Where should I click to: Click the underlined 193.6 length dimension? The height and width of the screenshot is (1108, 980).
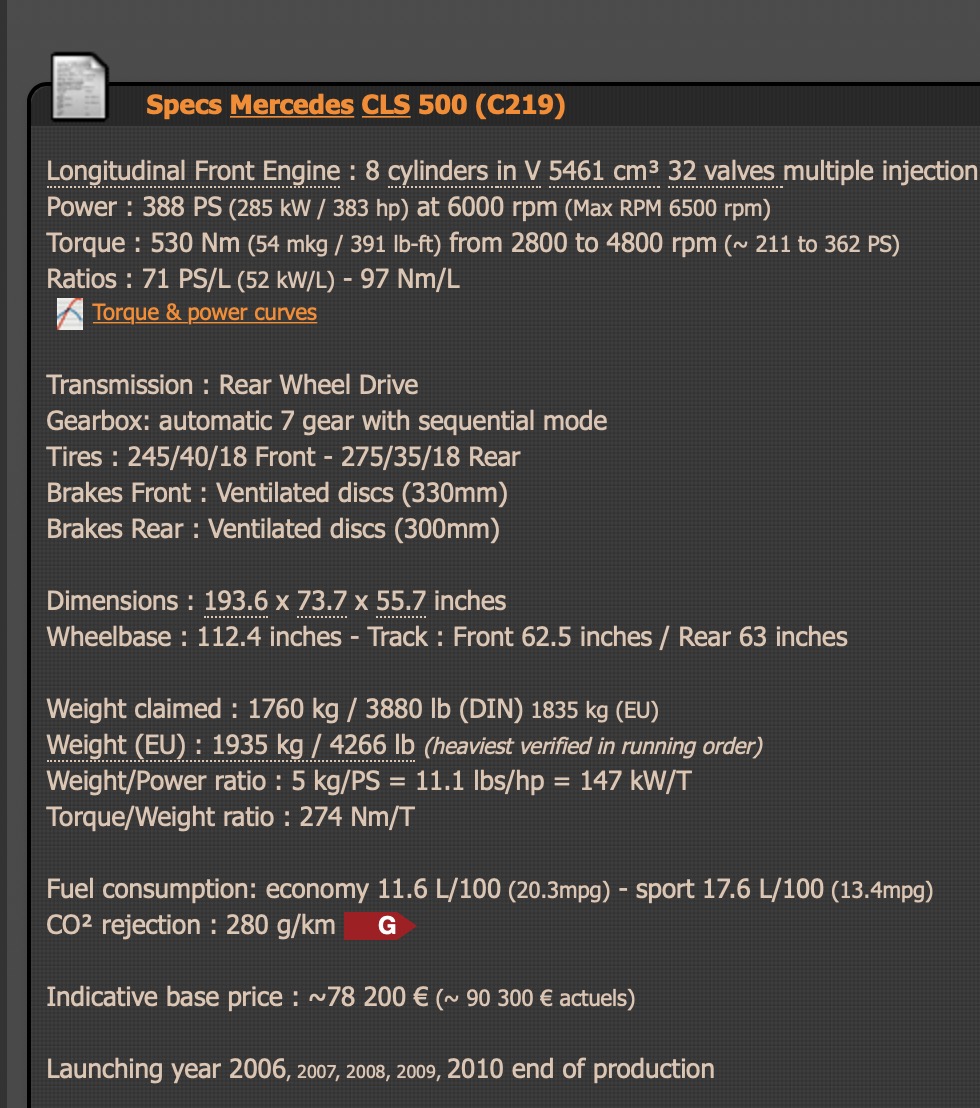point(236,601)
